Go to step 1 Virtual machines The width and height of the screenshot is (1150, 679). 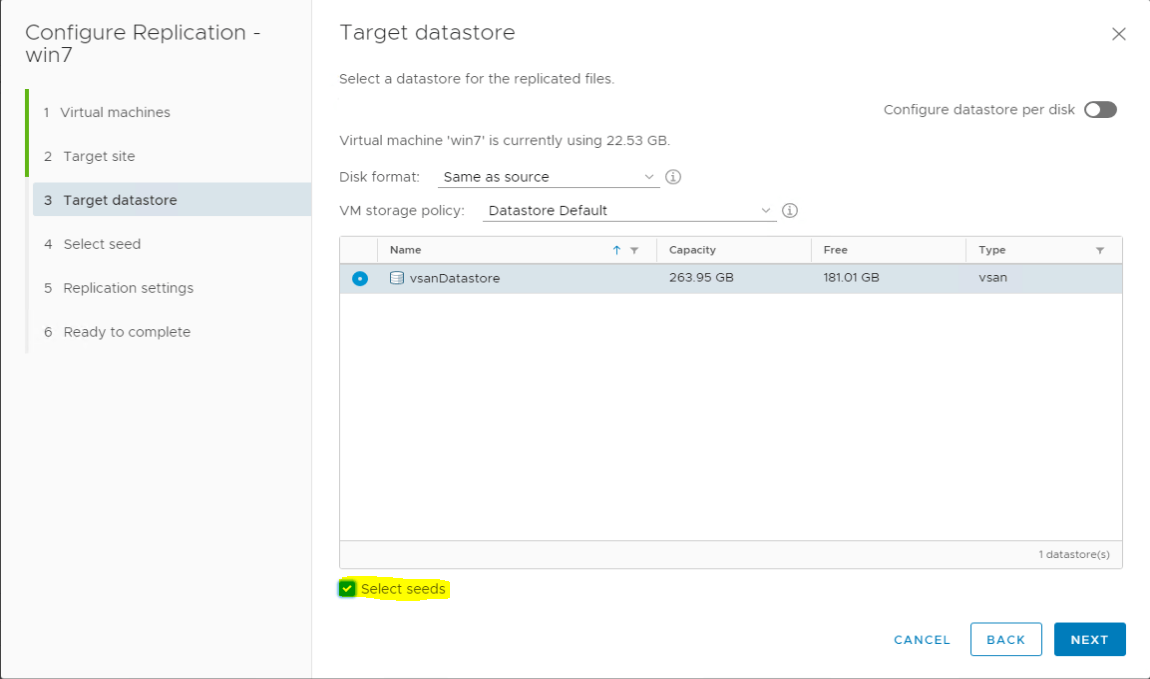pyautogui.click(x=115, y=112)
